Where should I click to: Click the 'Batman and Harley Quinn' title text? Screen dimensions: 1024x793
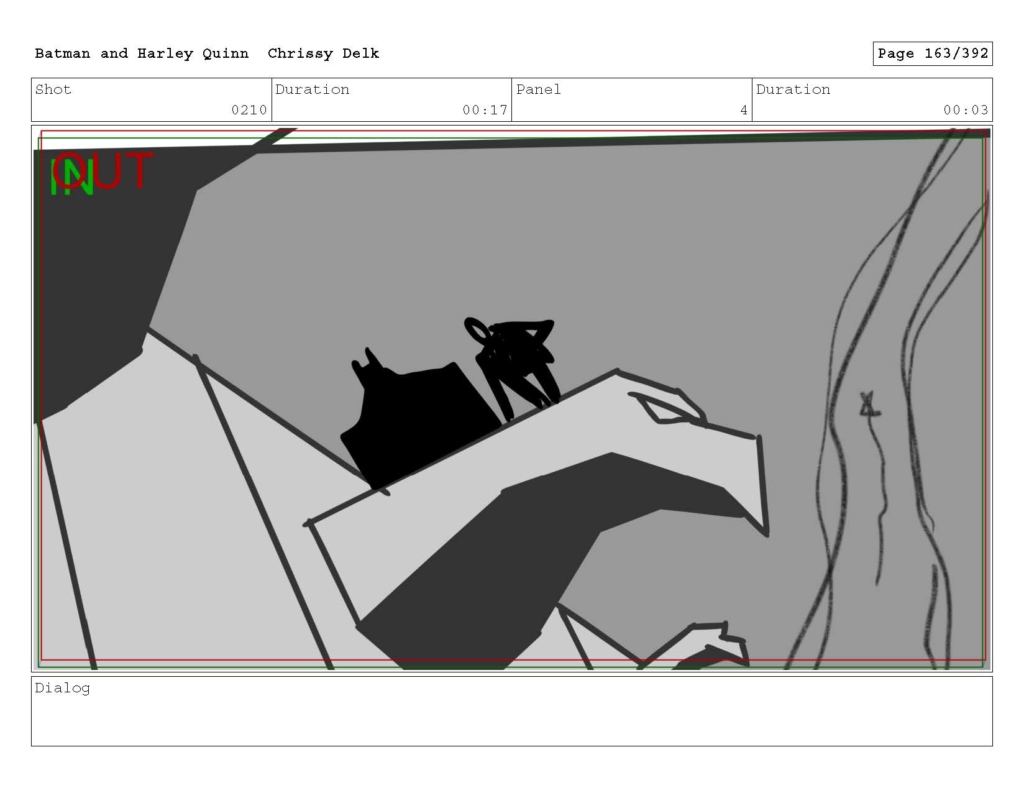pos(142,54)
